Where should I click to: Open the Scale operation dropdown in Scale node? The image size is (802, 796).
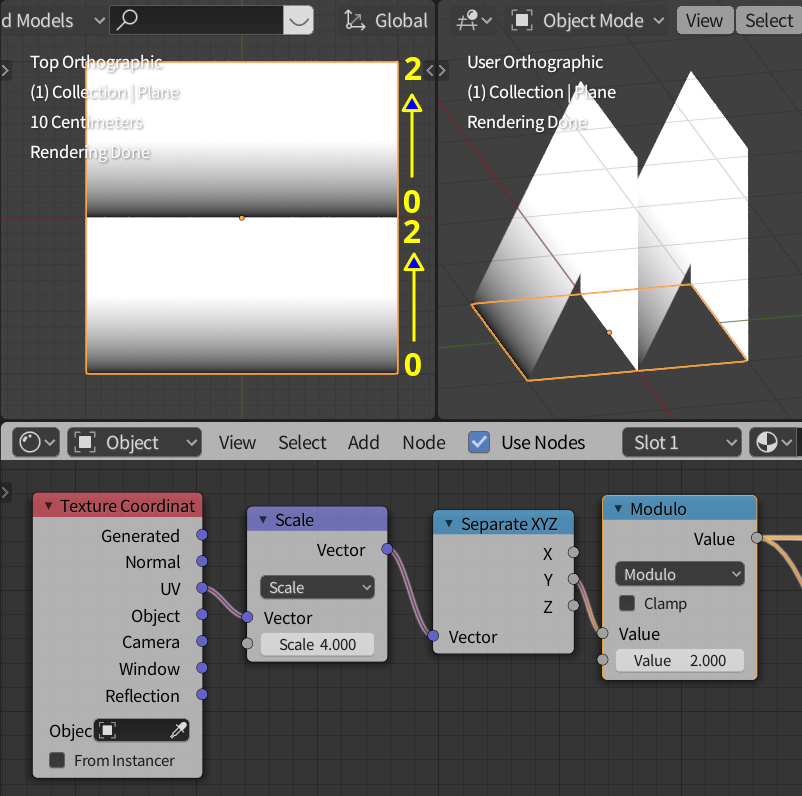tap(317, 587)
